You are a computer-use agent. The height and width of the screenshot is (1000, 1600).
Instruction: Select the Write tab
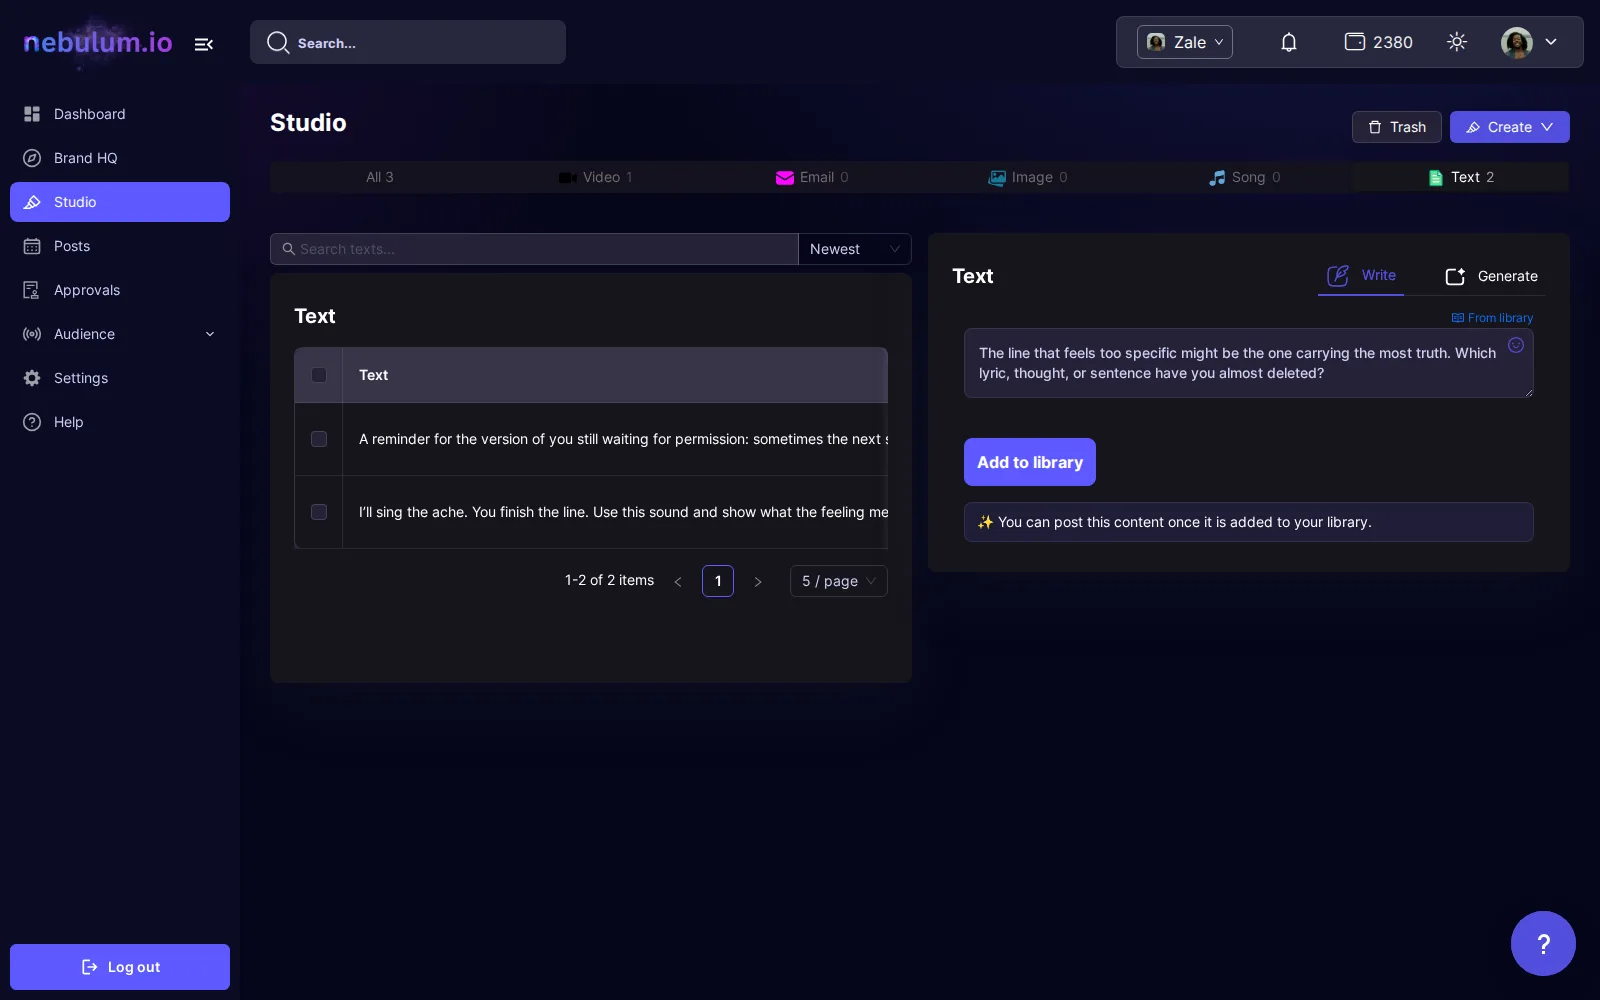click(x=1361, y=275)
